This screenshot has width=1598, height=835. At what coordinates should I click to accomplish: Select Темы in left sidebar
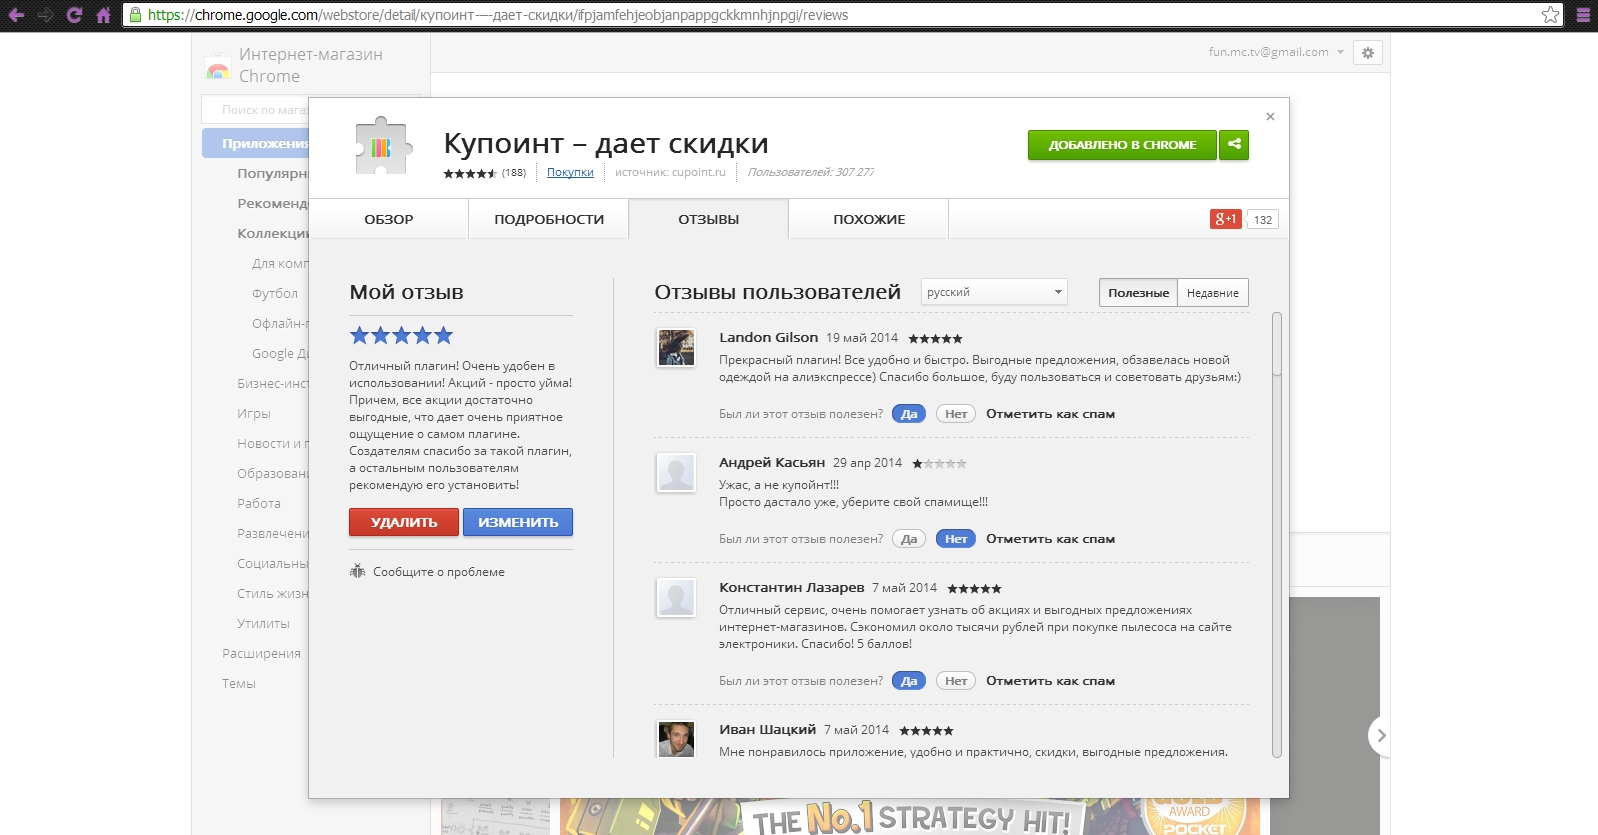tap(239, 683)
